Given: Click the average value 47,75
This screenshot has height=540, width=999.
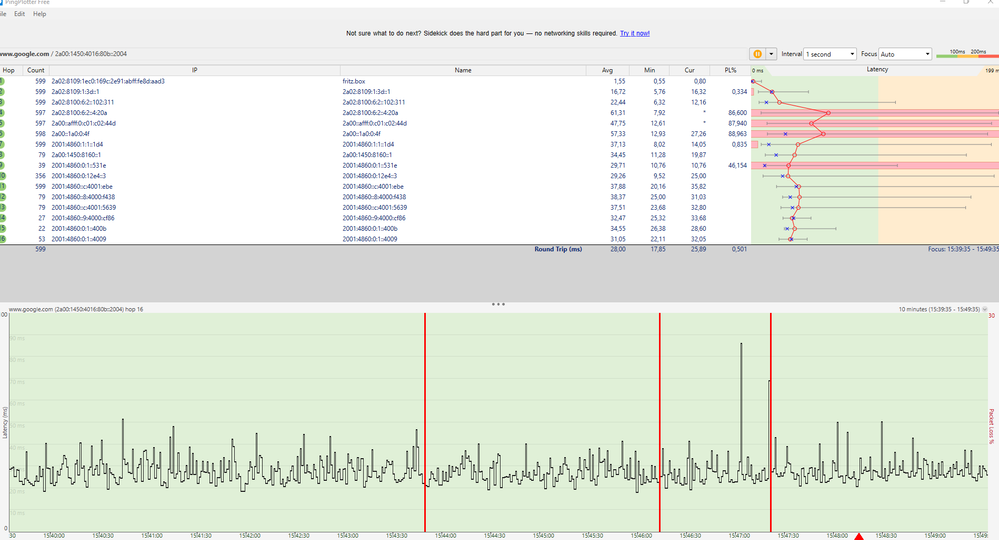Looking at the screenshot, I should point(618,124).
